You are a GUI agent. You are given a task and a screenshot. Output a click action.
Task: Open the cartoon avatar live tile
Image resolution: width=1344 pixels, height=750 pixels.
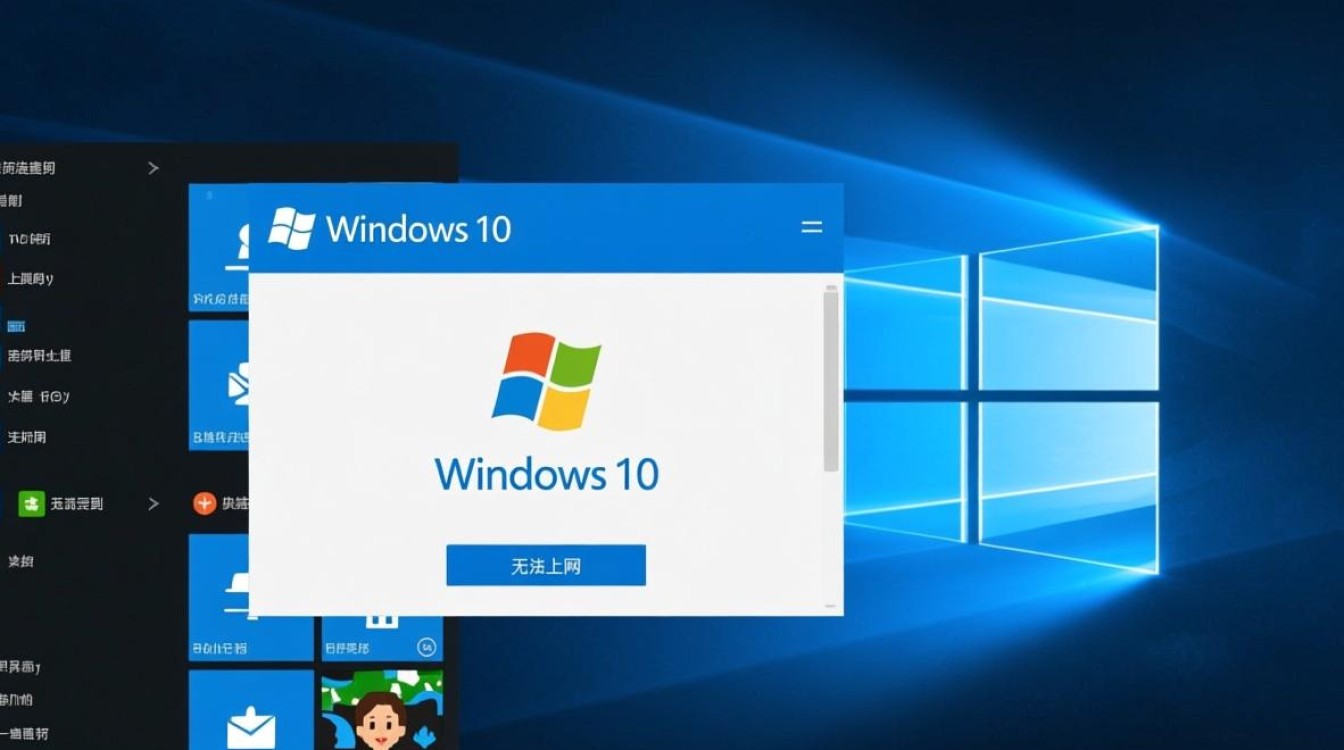click(381, 711)
